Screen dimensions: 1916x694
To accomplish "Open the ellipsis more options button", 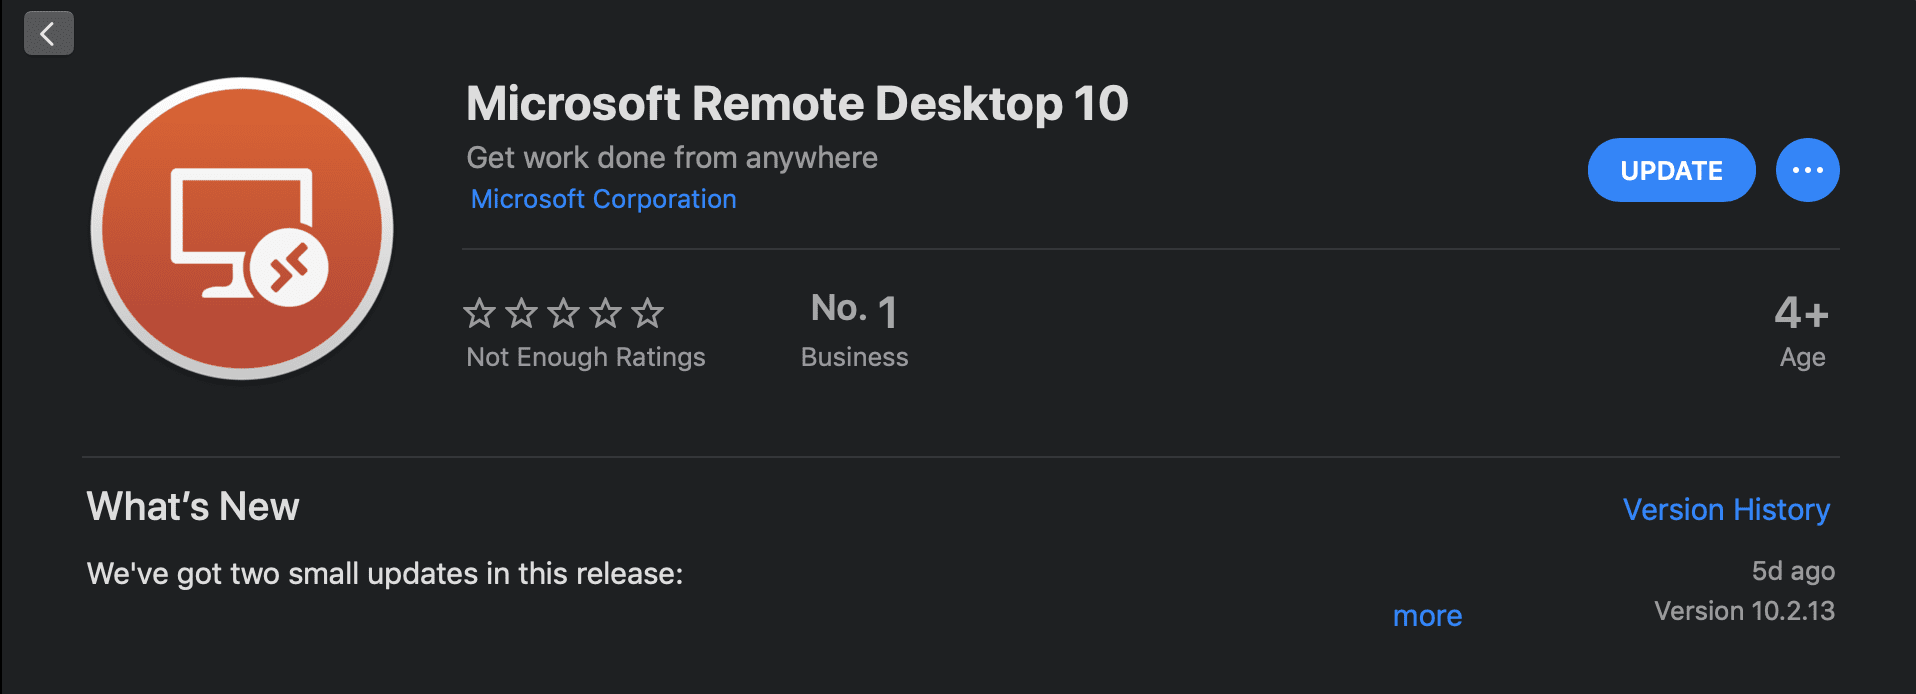I will (x=1807, y=170).
